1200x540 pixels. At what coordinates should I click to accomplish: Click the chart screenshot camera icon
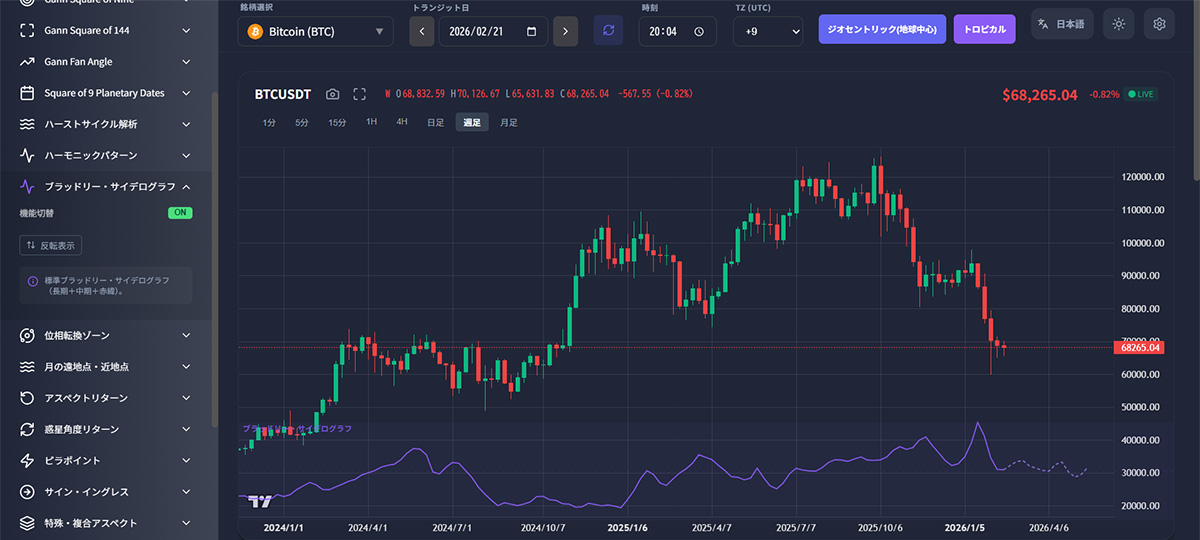pyautogui.click(x=333, y=94)
